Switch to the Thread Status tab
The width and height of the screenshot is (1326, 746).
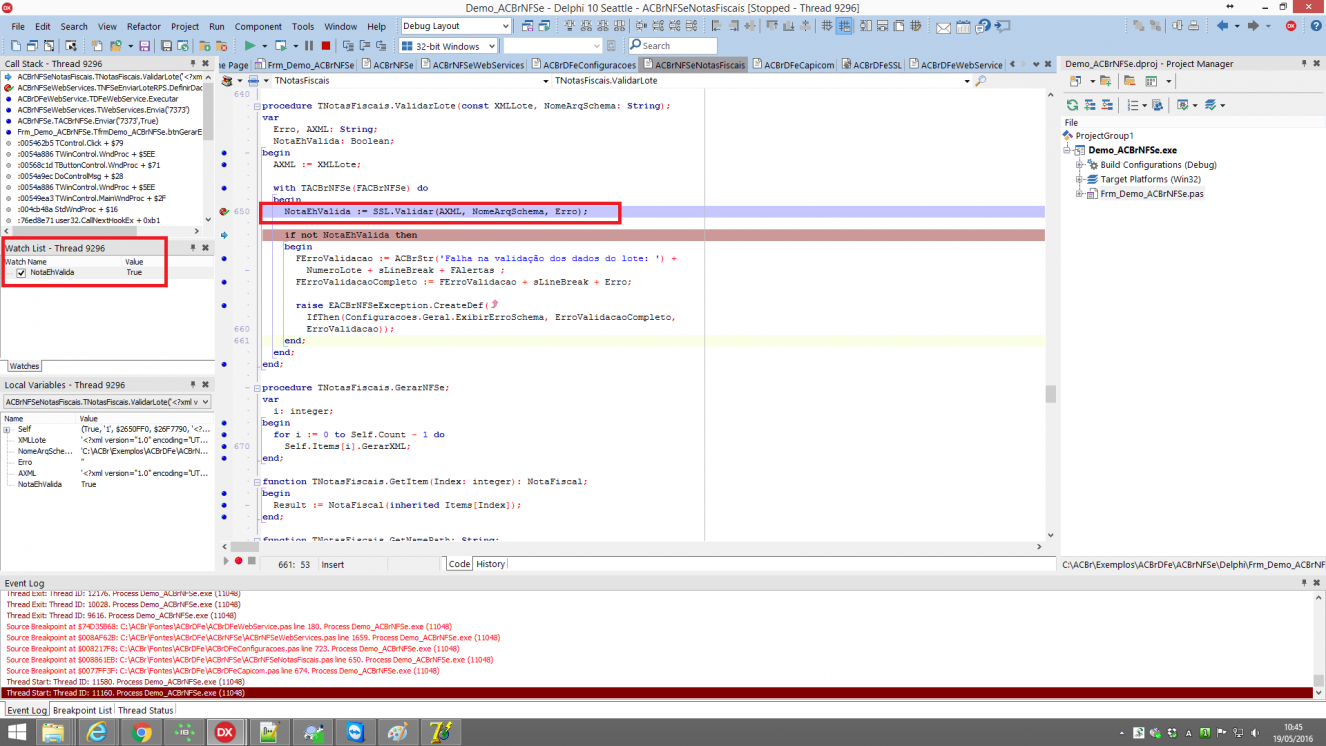tap(146, 710)
